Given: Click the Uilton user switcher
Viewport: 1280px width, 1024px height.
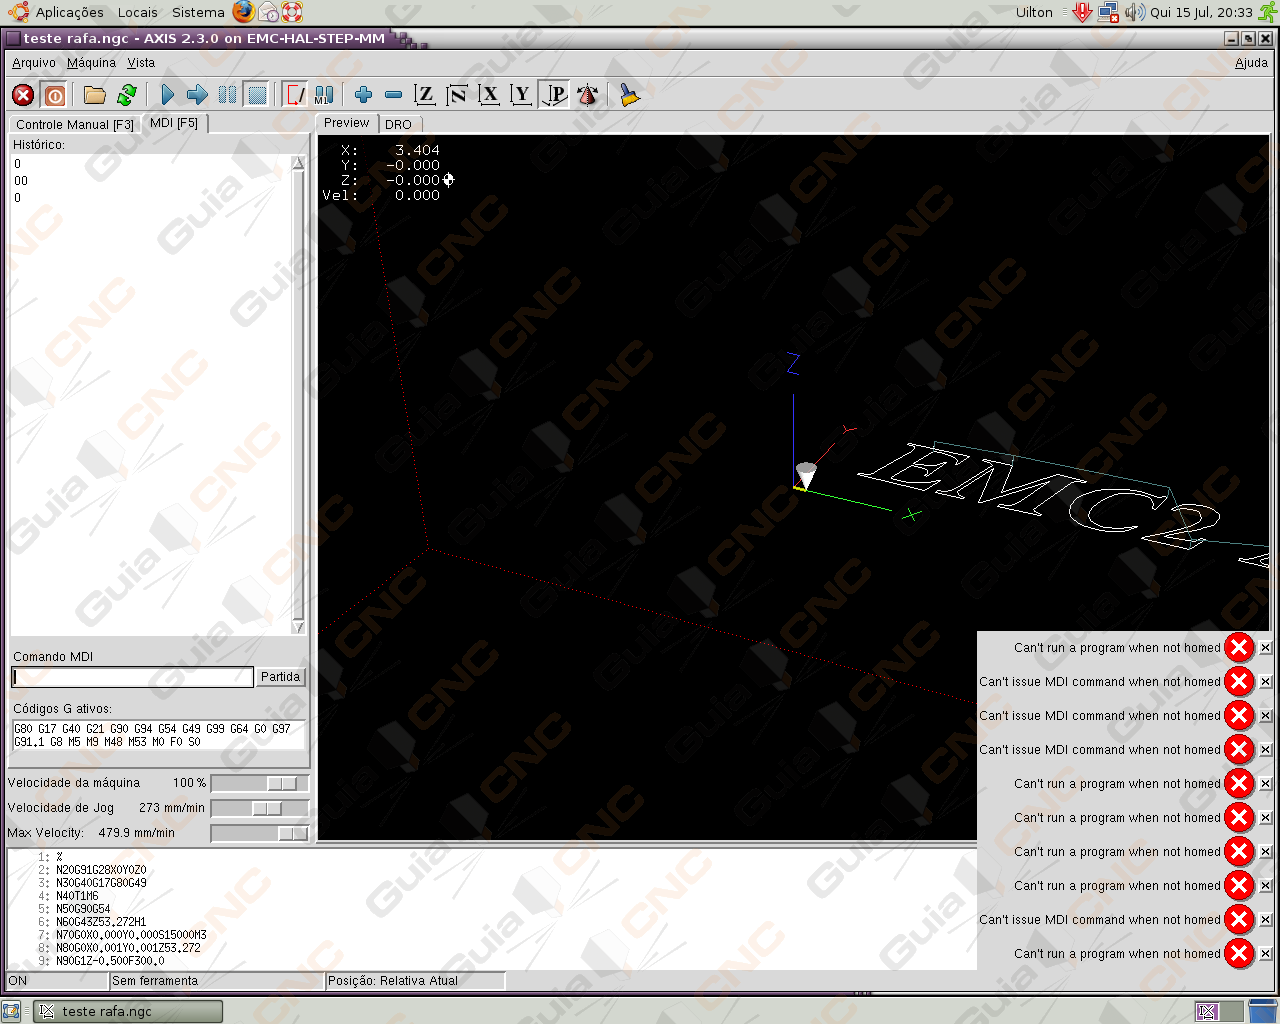Looking at the screenshot, I should pyautogui.click(x=1034, y=12).
